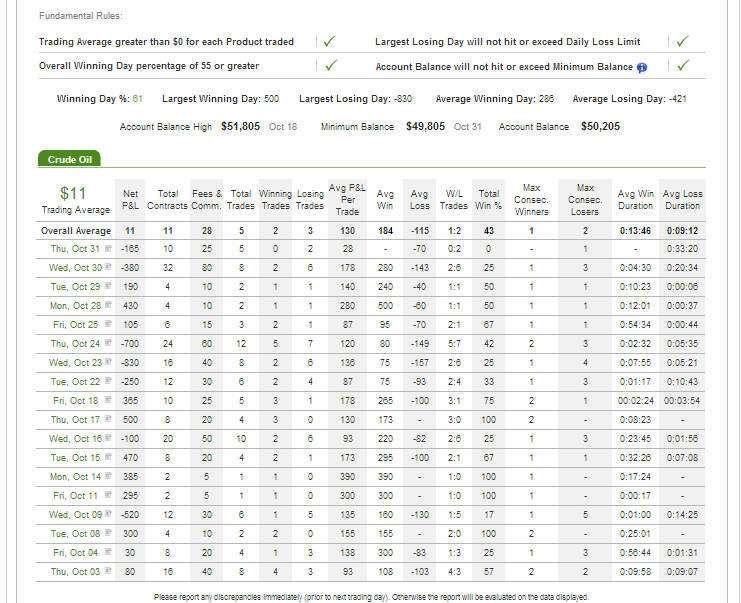Open the detail icon next to Tue, Oct 29
The width and height of the screenshot is (741, 603).
[108, 286]
